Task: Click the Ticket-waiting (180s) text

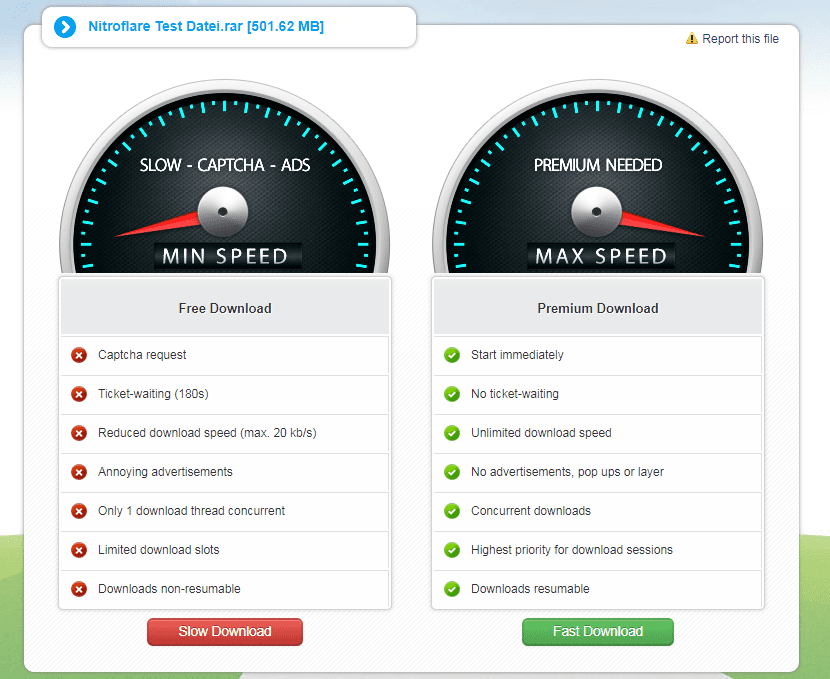Action: pyautogui.click(x=153, y=394)
